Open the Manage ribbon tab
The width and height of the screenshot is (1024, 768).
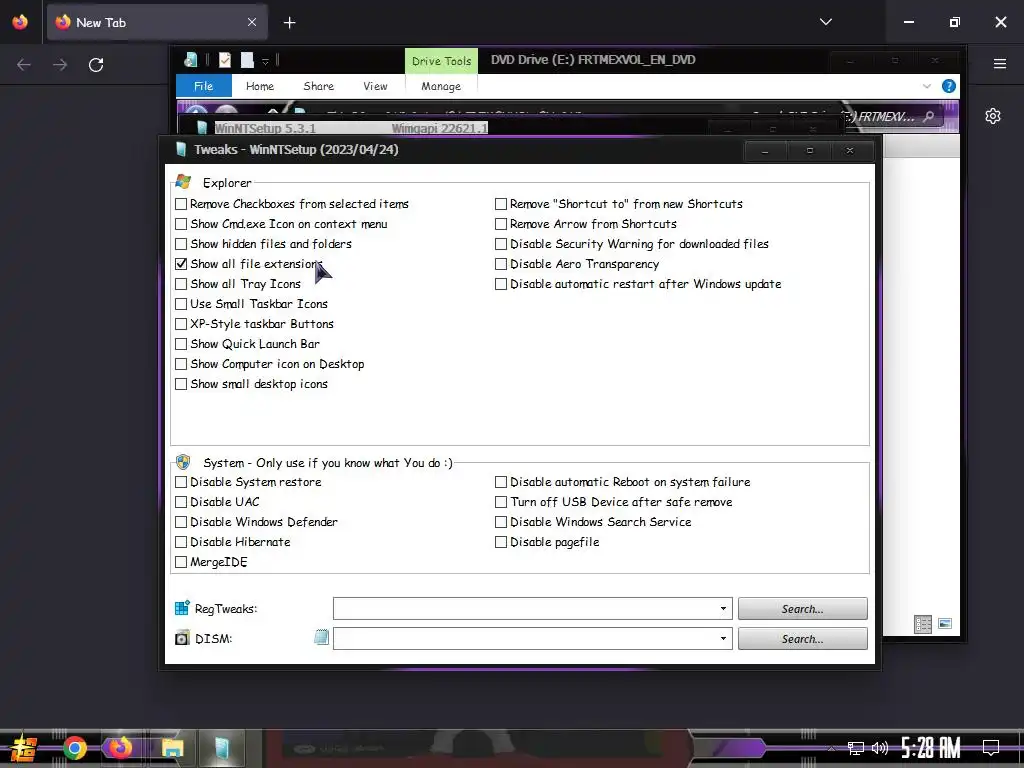(441, 86)
